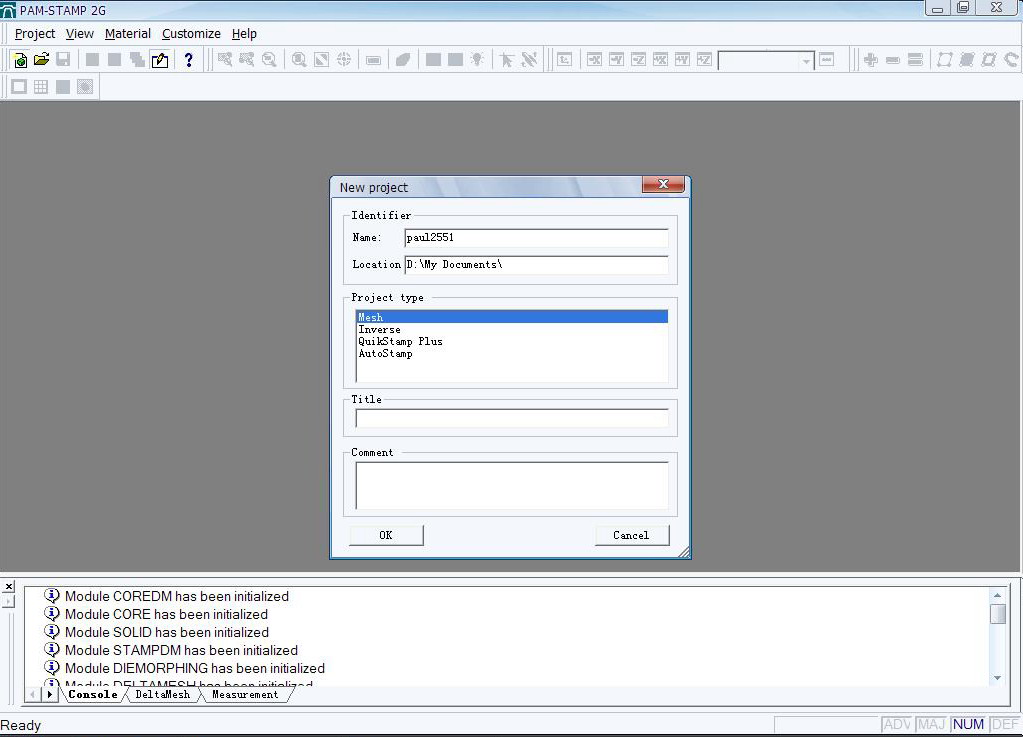Click the +Y view direction icon

pyautogui.click(x=682, y=60)
